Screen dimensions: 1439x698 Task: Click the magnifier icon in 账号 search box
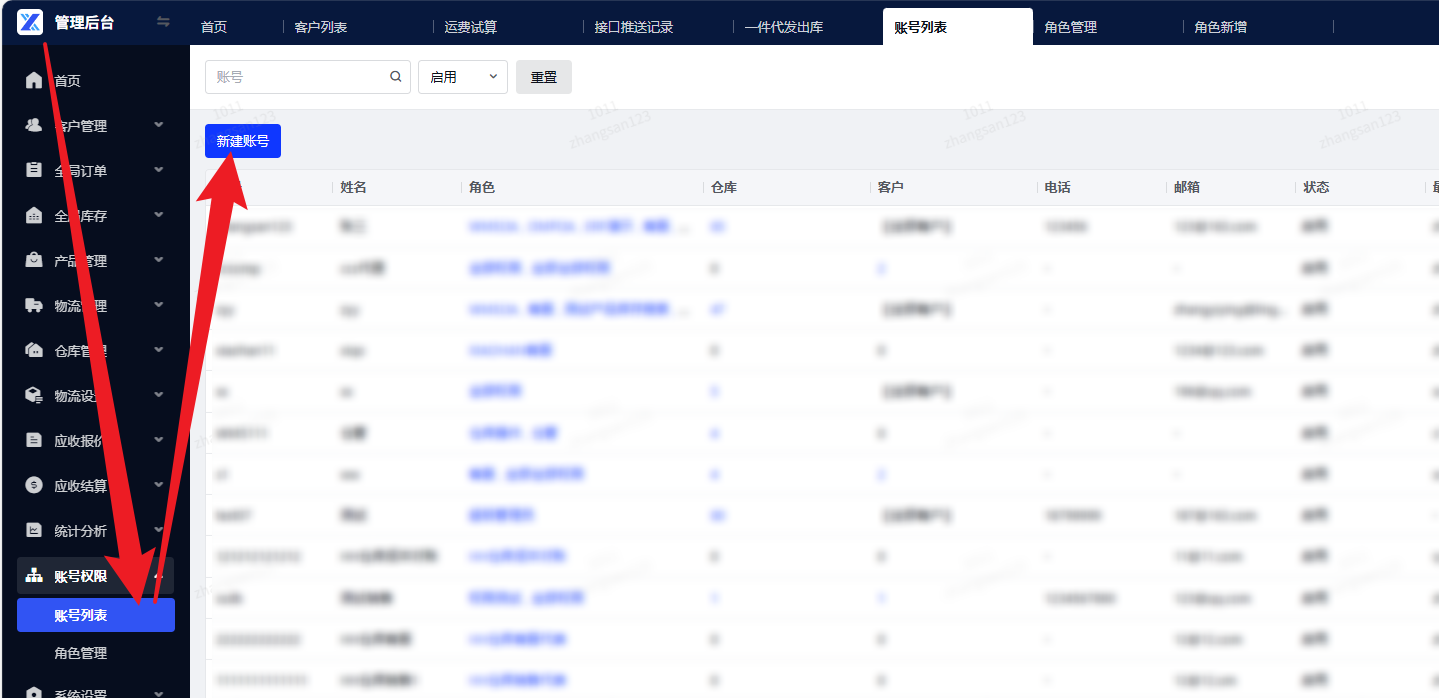[x=395, y=76]
